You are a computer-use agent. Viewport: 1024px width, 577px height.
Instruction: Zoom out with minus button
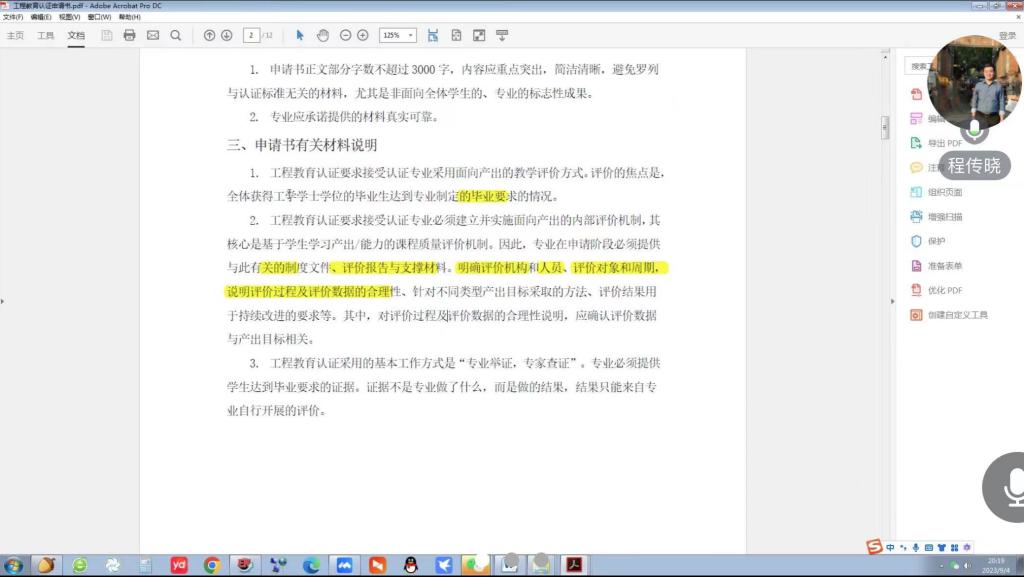[346, 35]
